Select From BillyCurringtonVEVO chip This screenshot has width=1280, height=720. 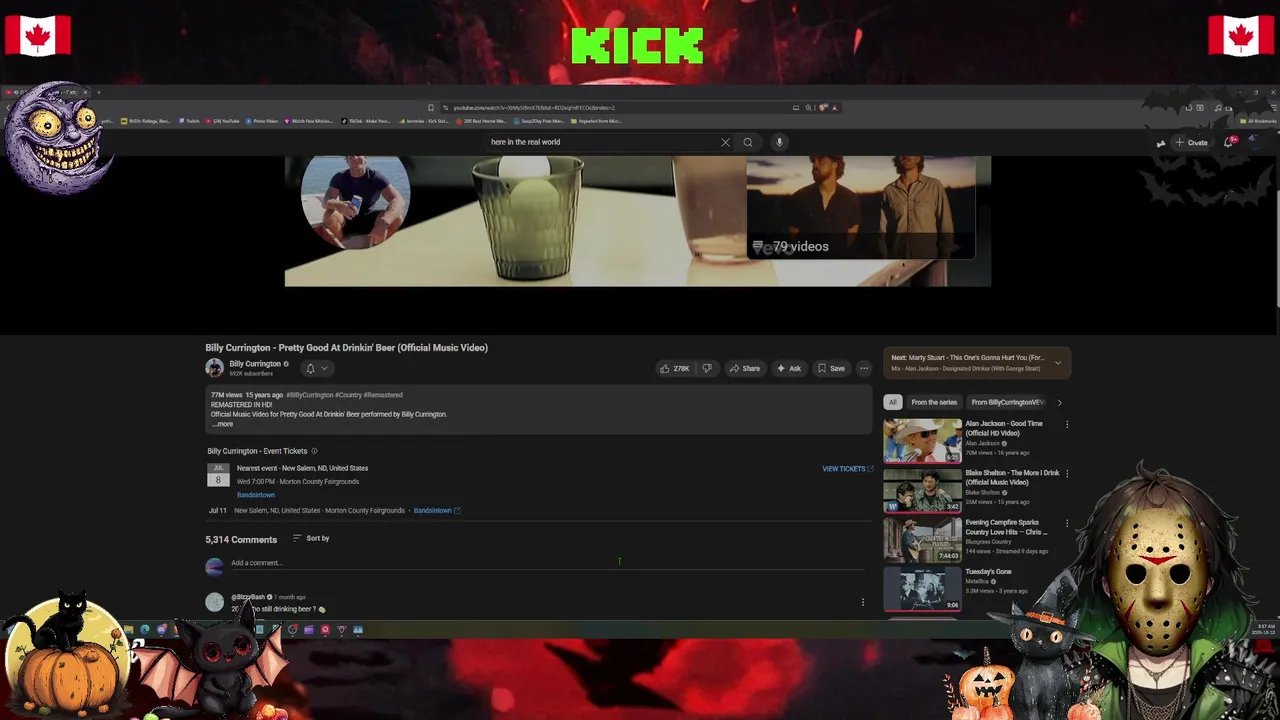pyautogui.click(x=1007, y=402)
